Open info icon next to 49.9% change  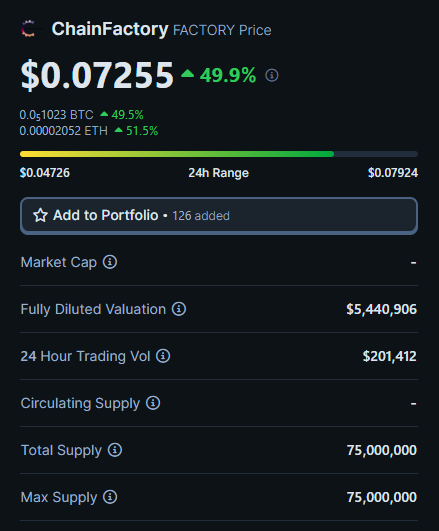click(272, 75)
